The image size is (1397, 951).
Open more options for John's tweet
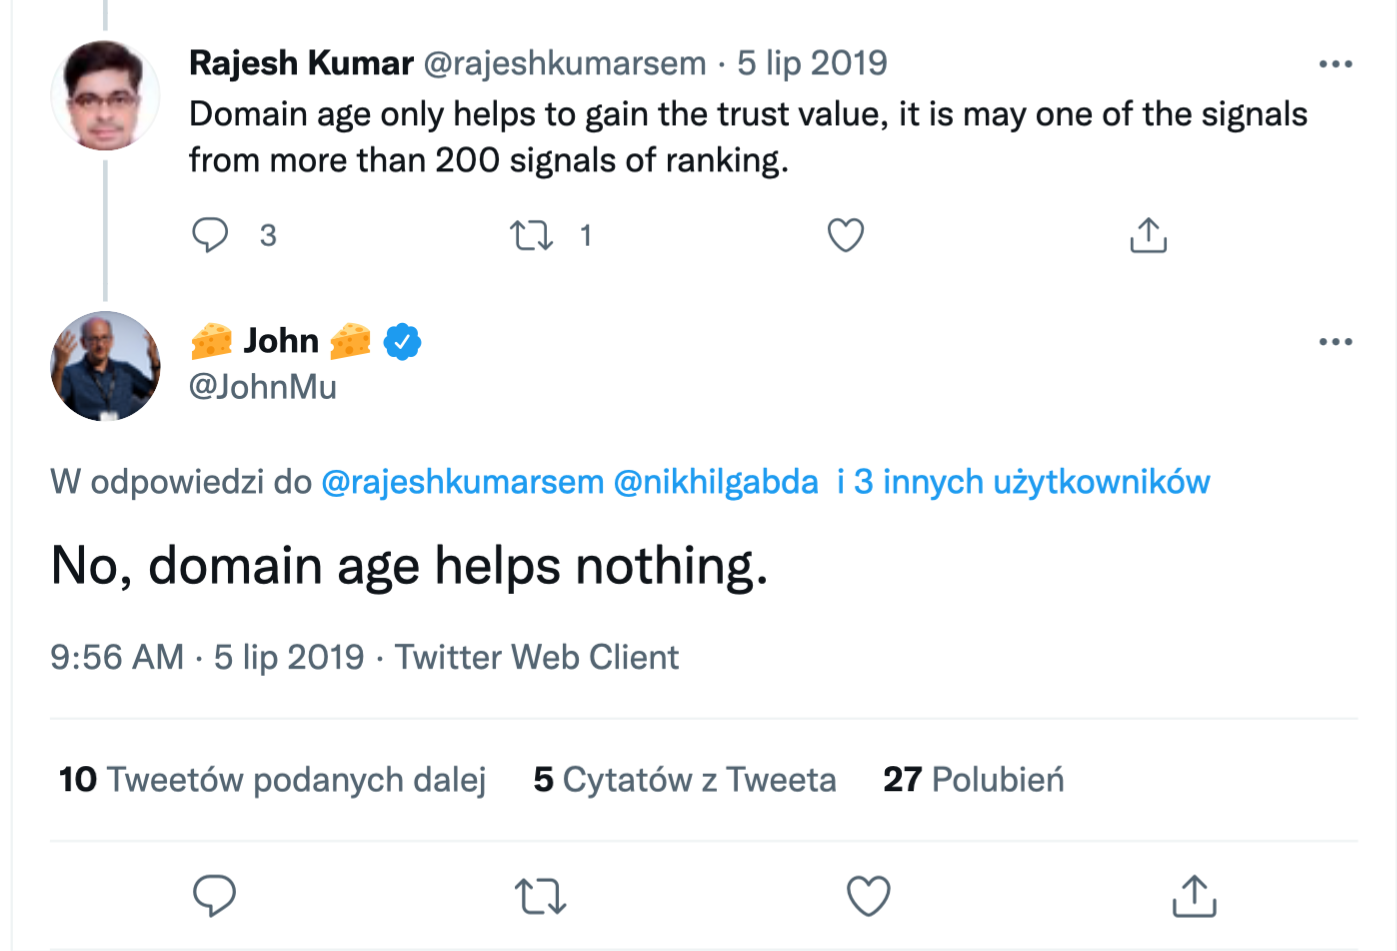[1335, 342]
